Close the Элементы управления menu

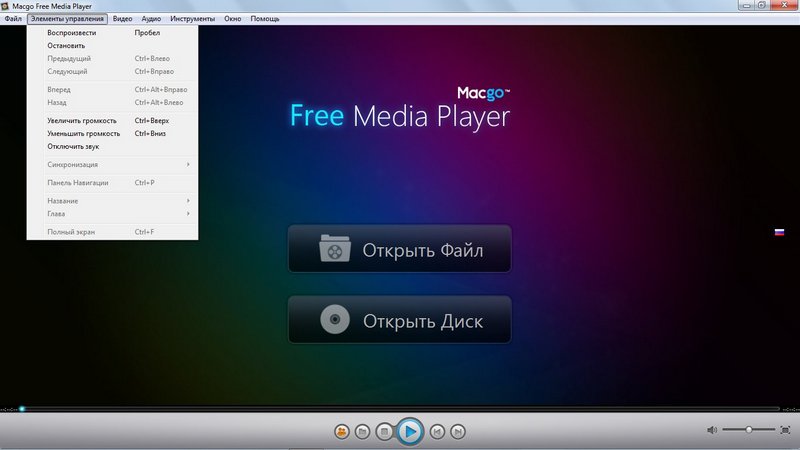67,19
